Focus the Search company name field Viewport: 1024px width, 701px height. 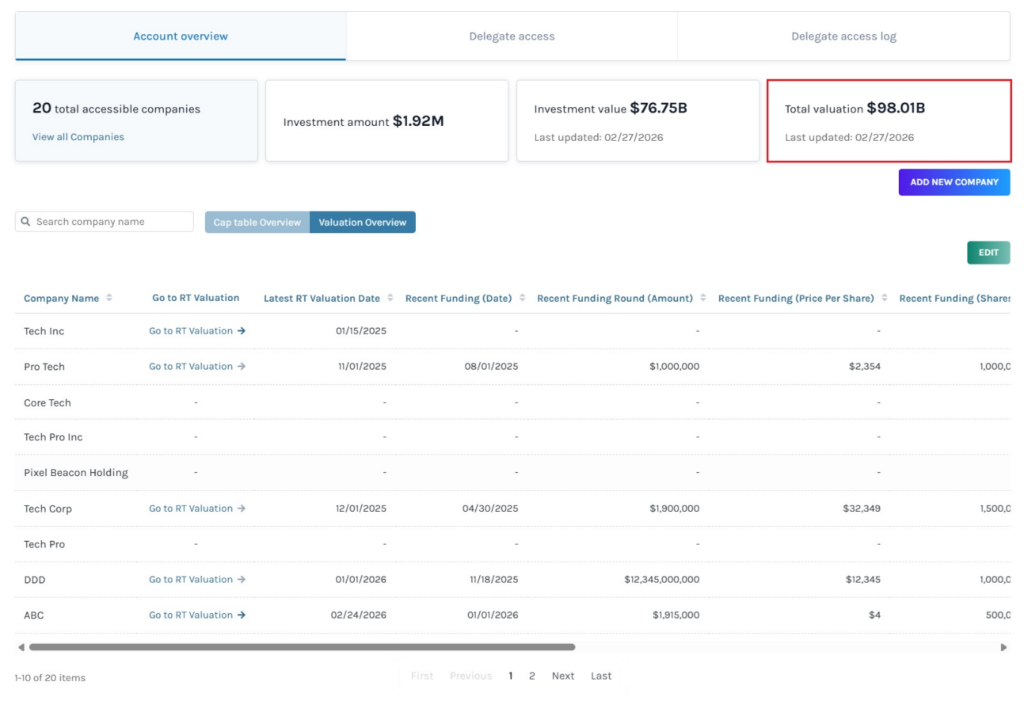point(110,222)
